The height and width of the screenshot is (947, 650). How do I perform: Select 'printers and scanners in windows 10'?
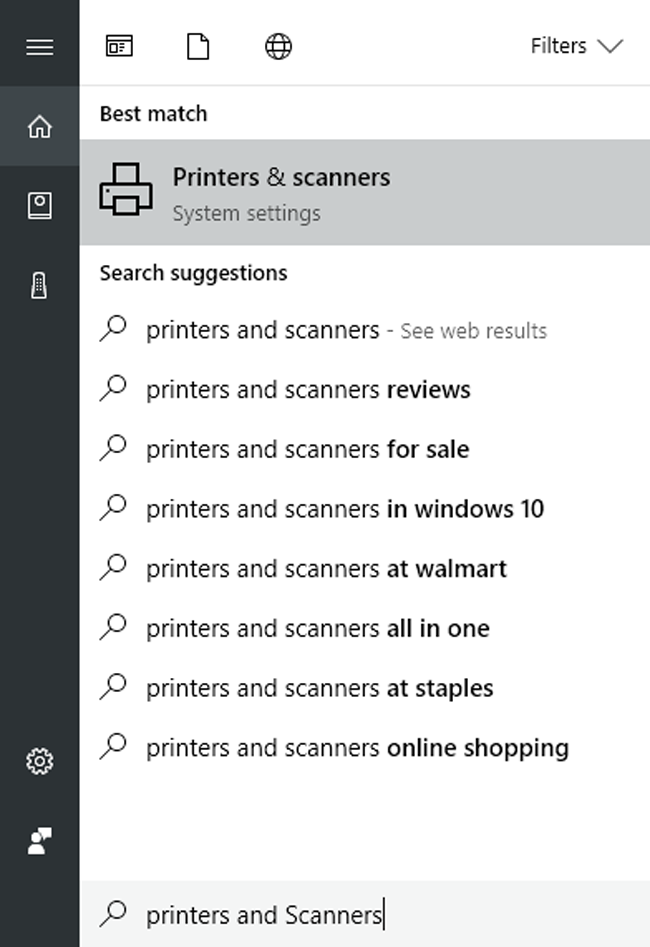click(345, 509)
